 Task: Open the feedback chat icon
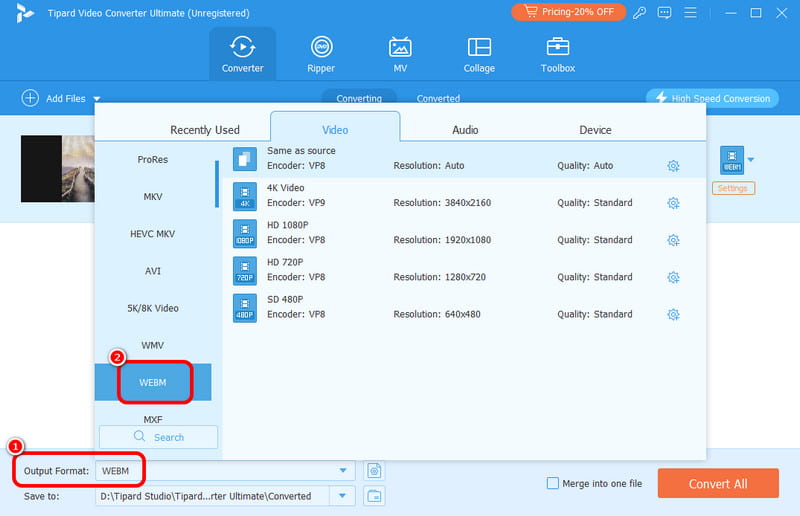664,12
